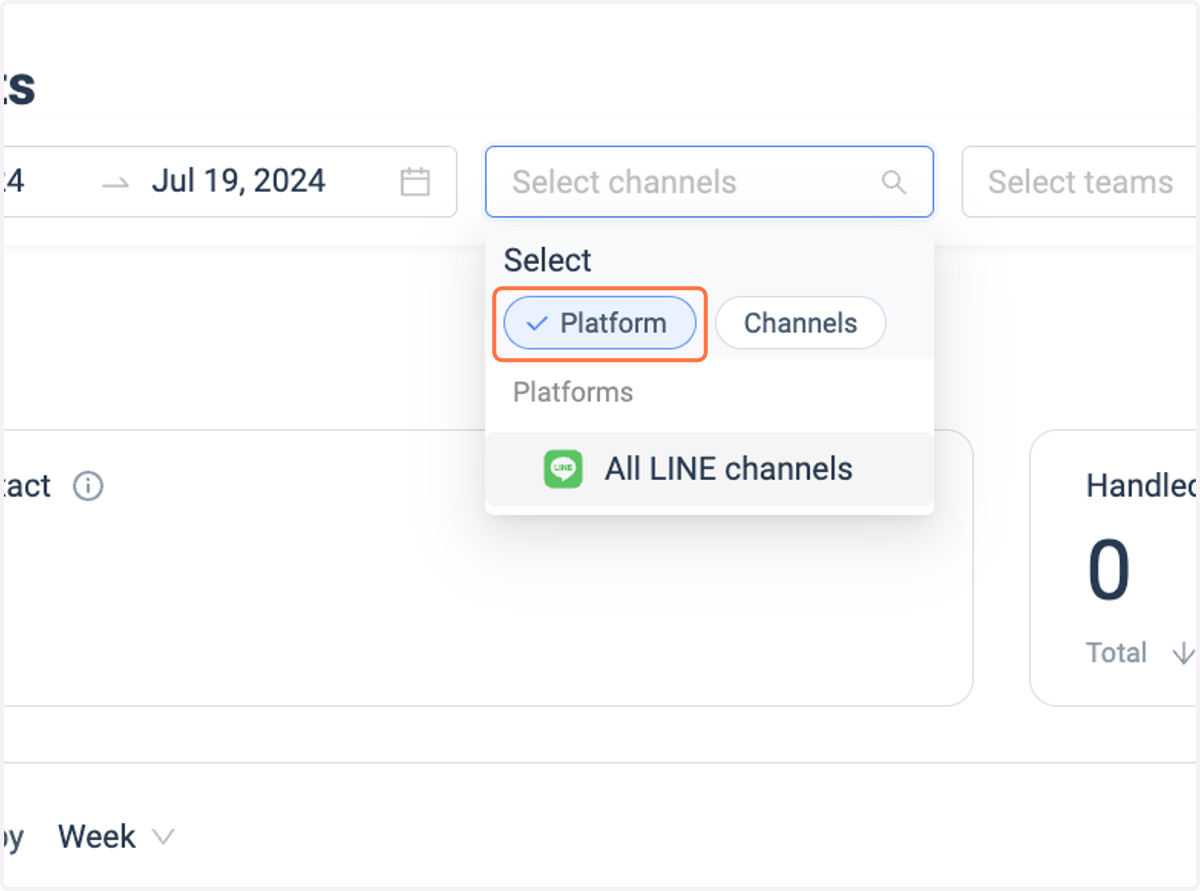Click the Total label in Handled card

pyautogui.click(x=1116, y=653)
